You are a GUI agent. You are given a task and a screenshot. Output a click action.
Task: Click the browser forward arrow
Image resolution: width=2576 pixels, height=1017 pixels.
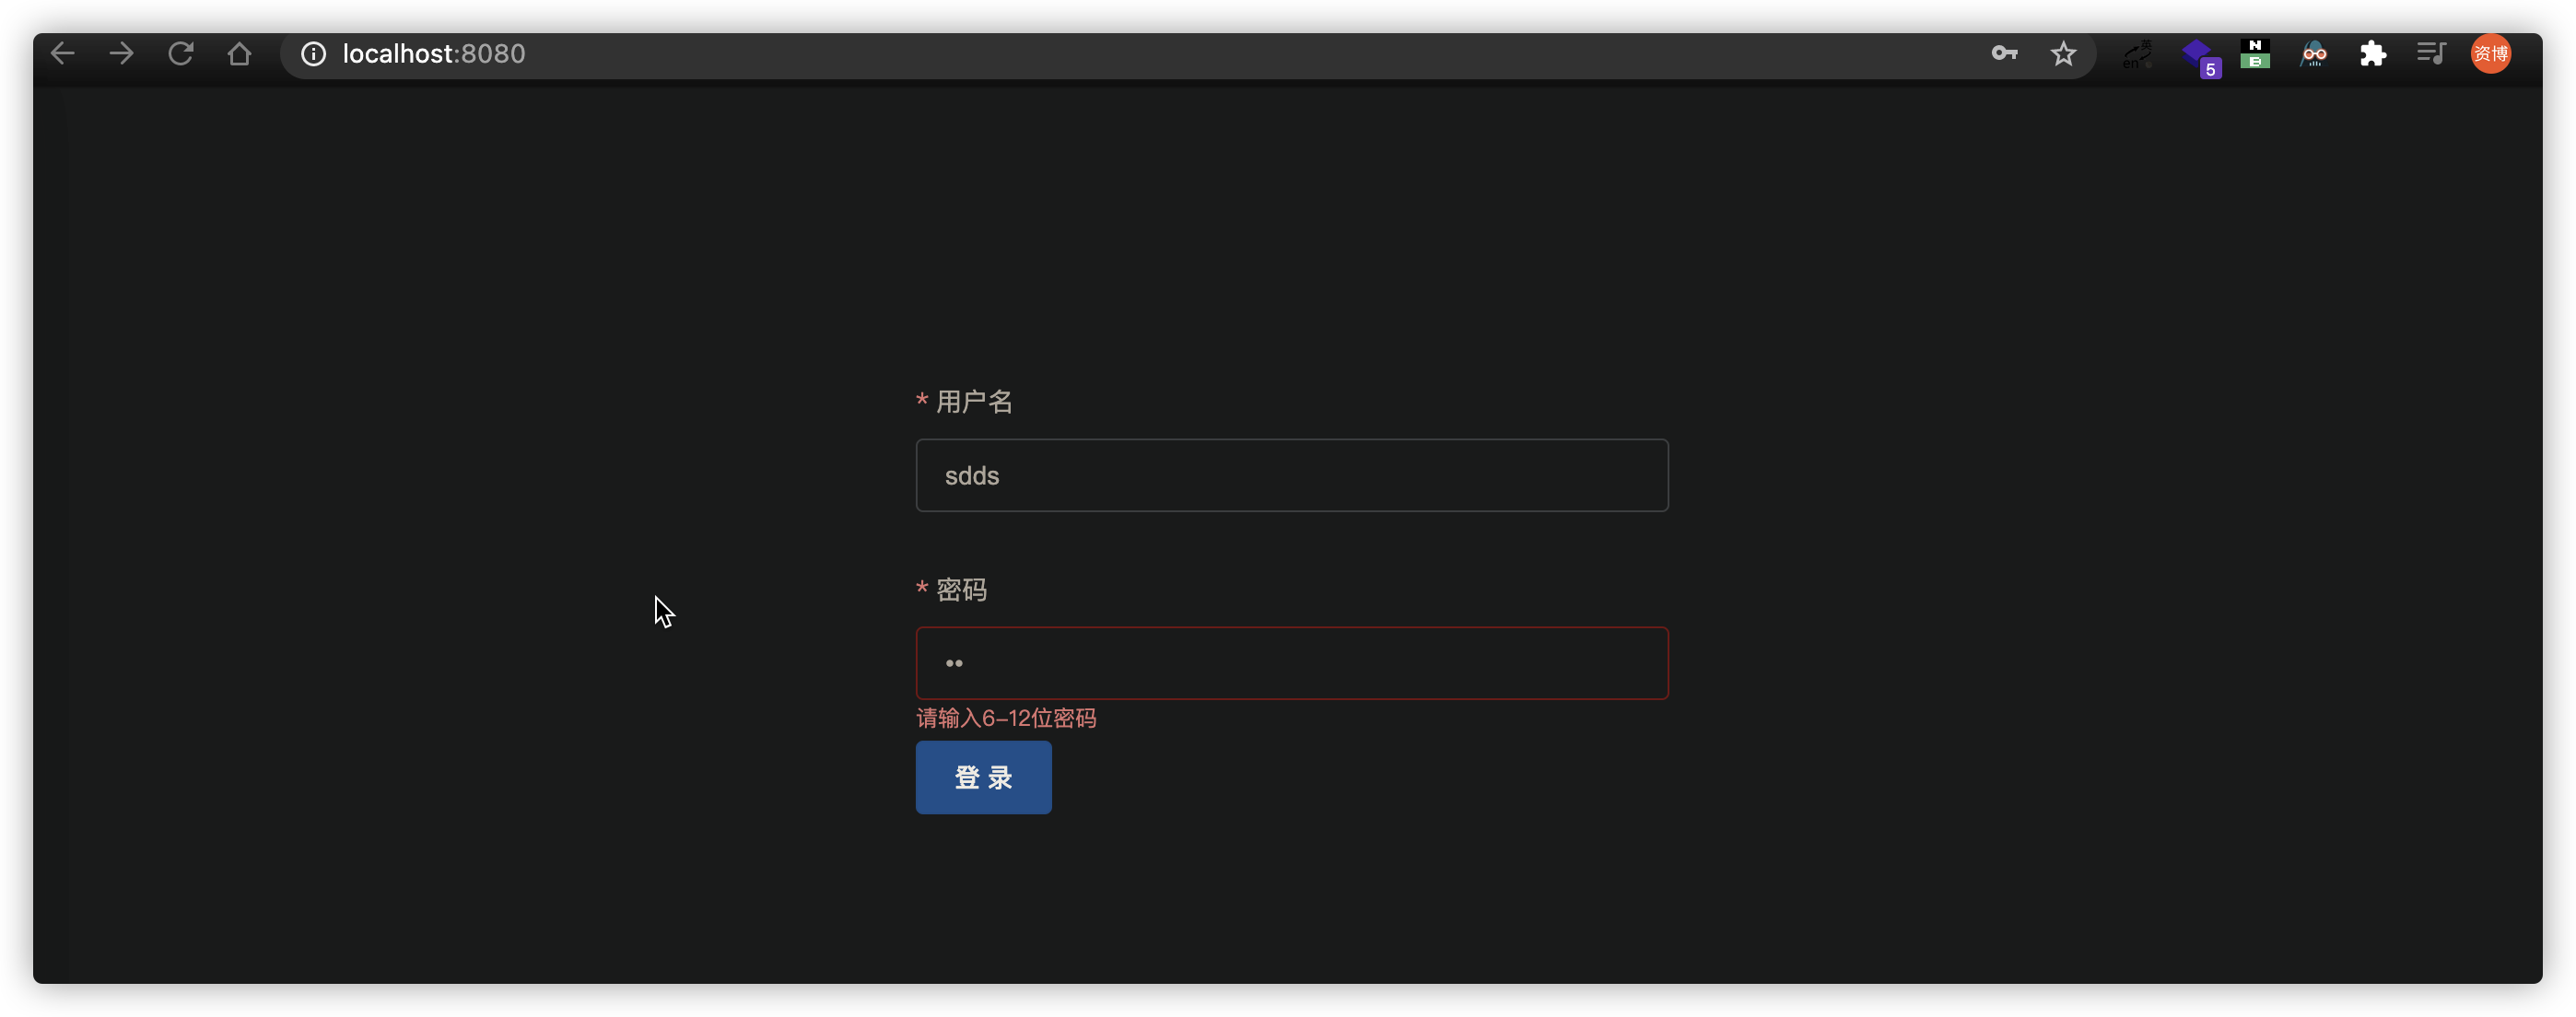(x=122, y=54)
